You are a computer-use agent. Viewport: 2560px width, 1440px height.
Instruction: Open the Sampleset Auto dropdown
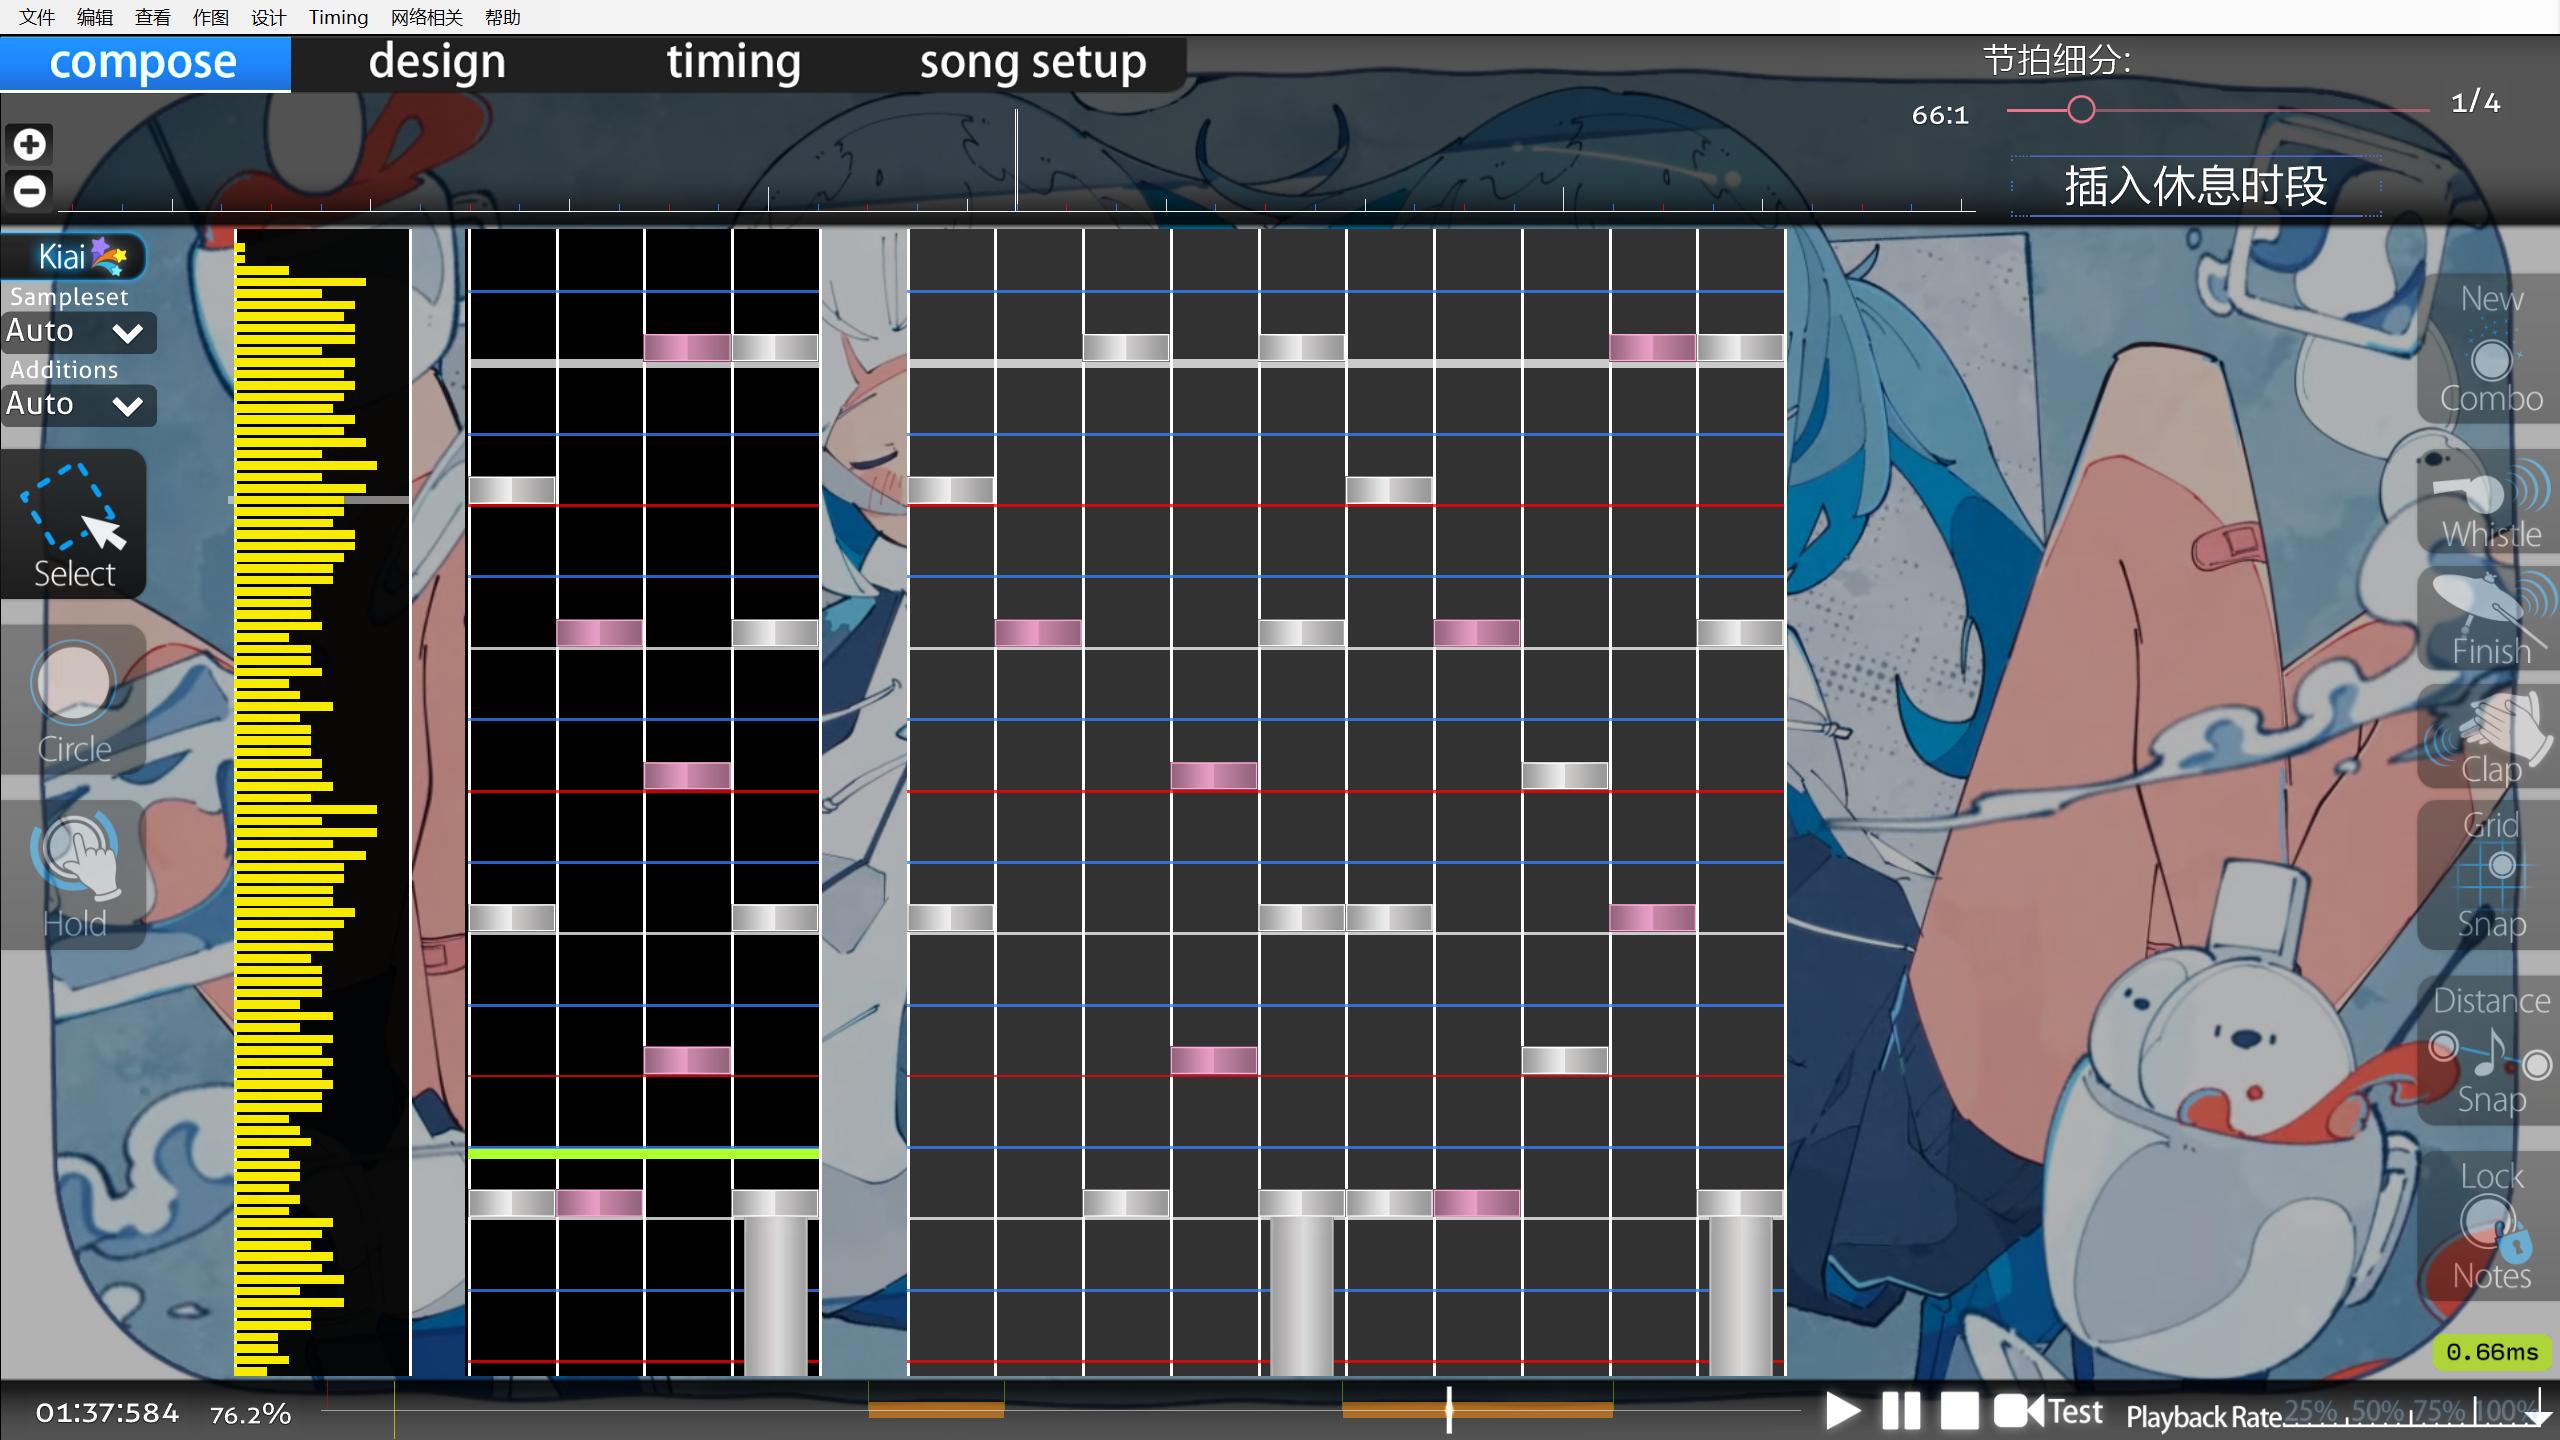[x=78, y=332]
